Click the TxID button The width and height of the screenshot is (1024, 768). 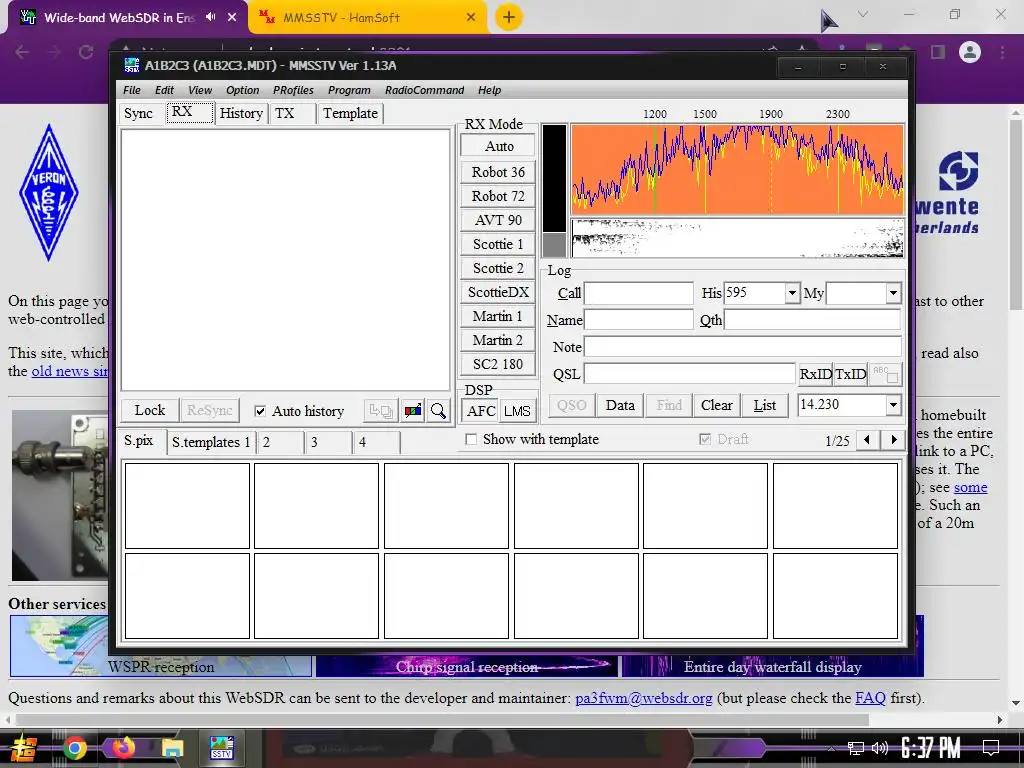click(850, 374)
